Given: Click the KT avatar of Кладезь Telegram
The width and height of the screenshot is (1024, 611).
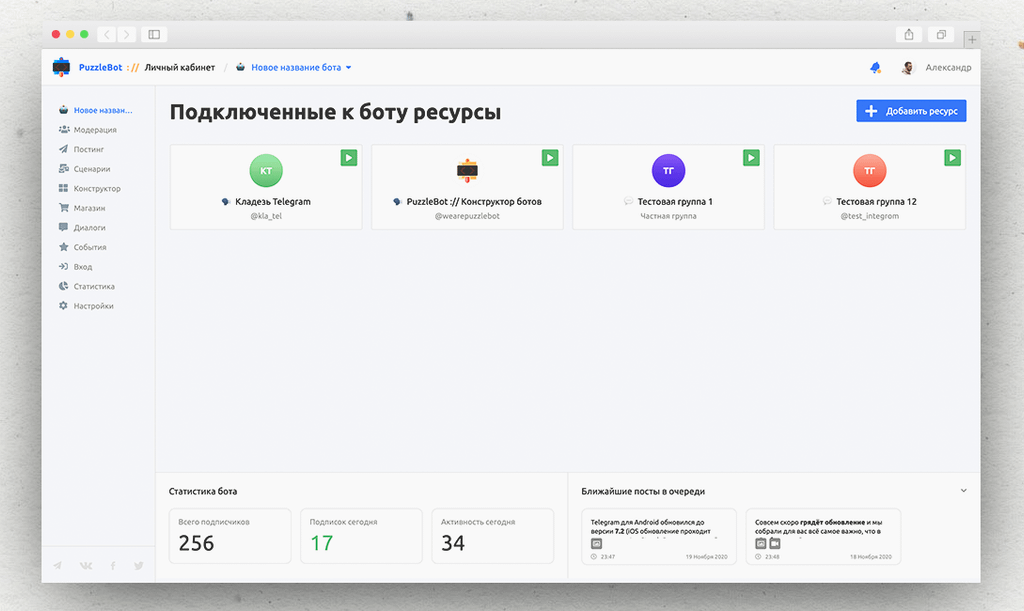Looking at the screenshot, I should click(x=266, y=170).
